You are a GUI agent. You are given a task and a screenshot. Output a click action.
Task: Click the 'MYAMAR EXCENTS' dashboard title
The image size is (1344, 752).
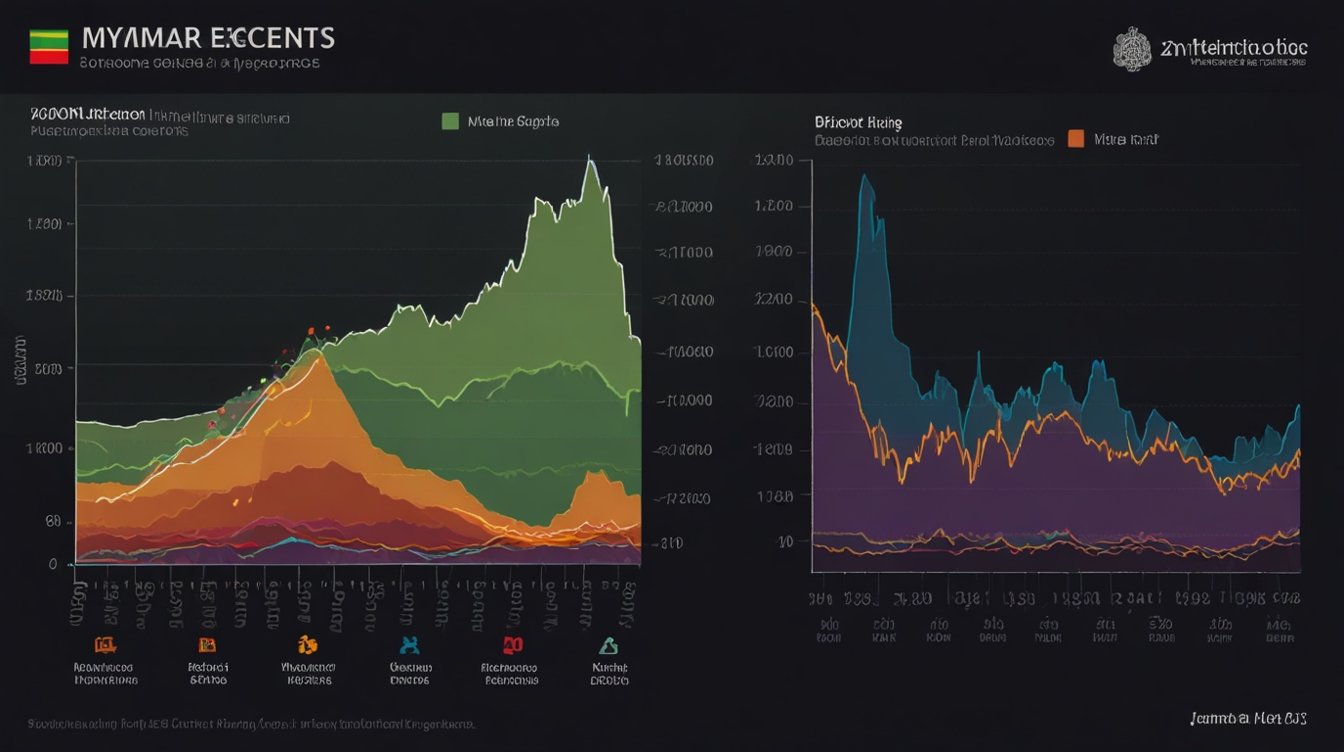click(x=208, y=39)
